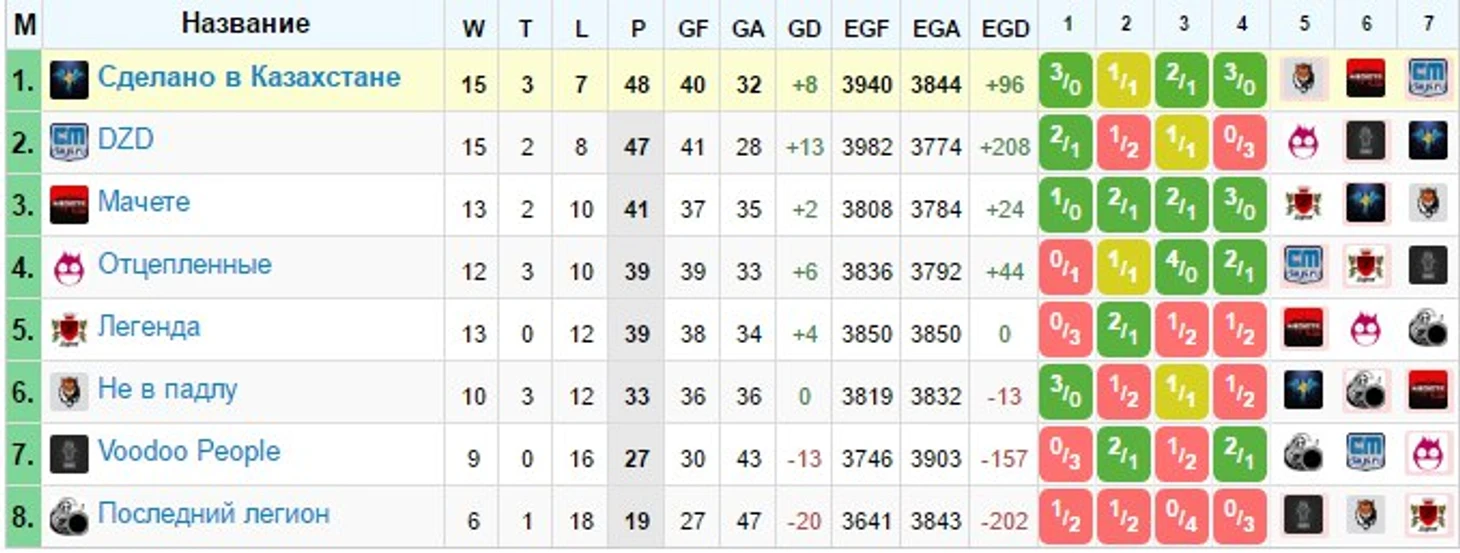This screenshot has height=553, width=1460.
Task: Open Не в падлу round 3 draw 1/1
Action: click(x=1183, y=392)
